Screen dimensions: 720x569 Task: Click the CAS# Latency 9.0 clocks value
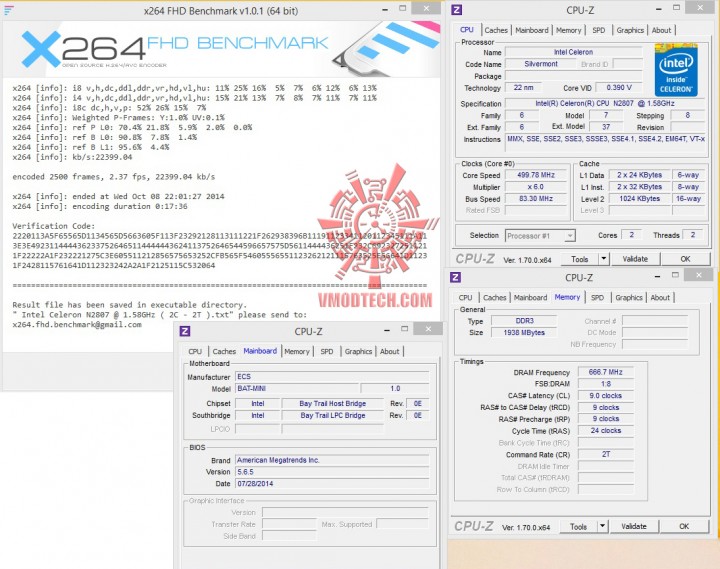[x=606, y=395]
